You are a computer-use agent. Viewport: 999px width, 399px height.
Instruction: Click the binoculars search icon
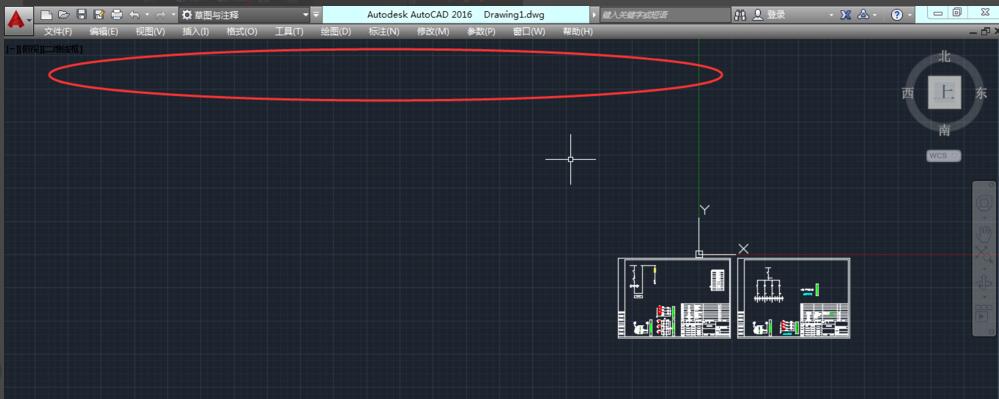click(741, 14)
